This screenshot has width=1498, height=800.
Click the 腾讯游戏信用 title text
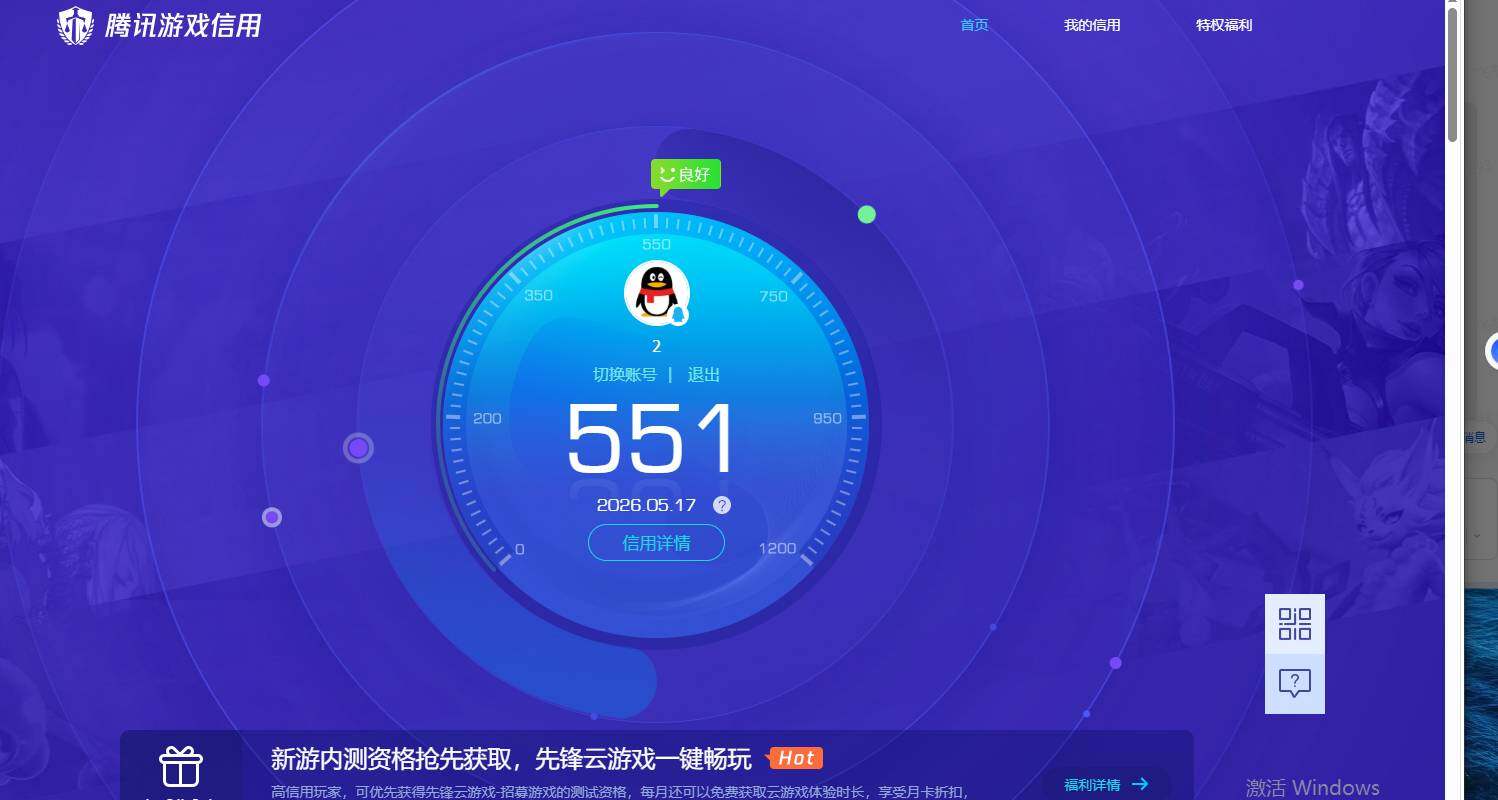click(183, 25)
